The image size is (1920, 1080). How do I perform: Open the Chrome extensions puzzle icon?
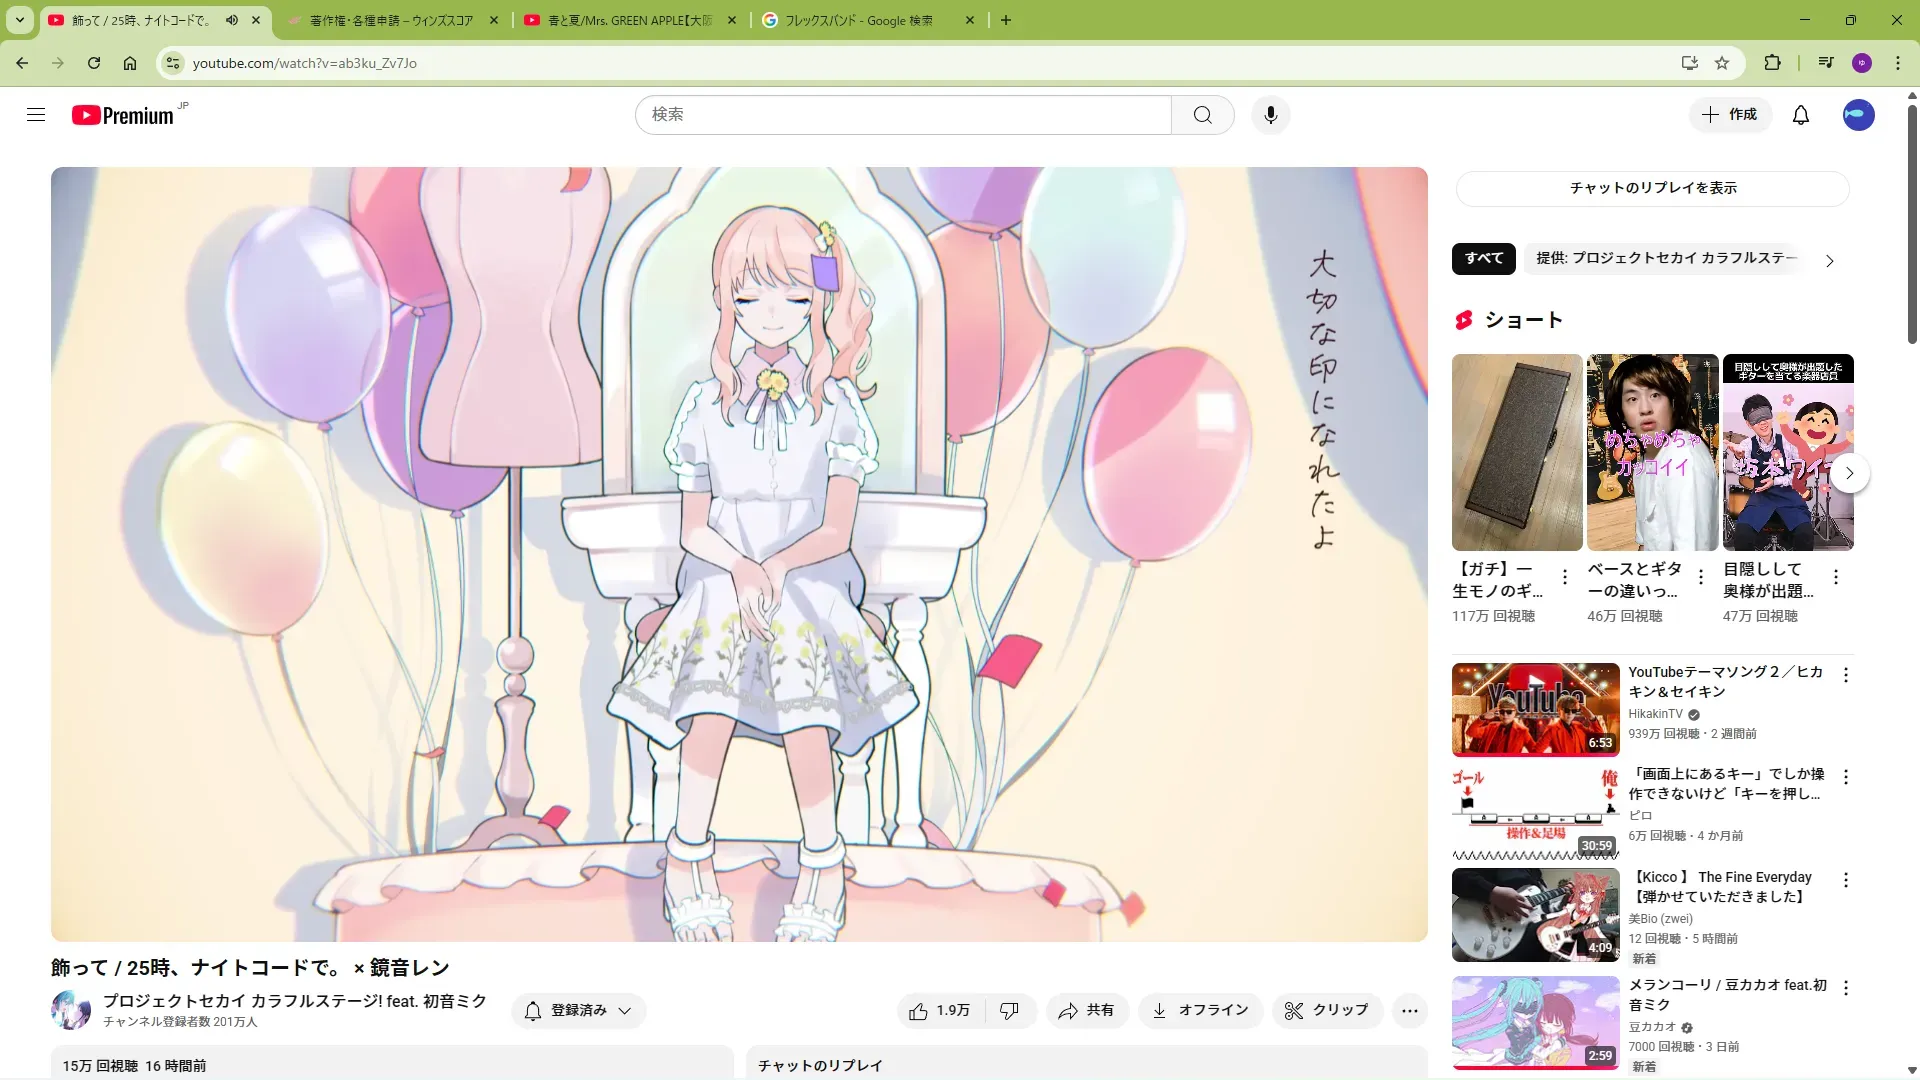(1772, 63)
